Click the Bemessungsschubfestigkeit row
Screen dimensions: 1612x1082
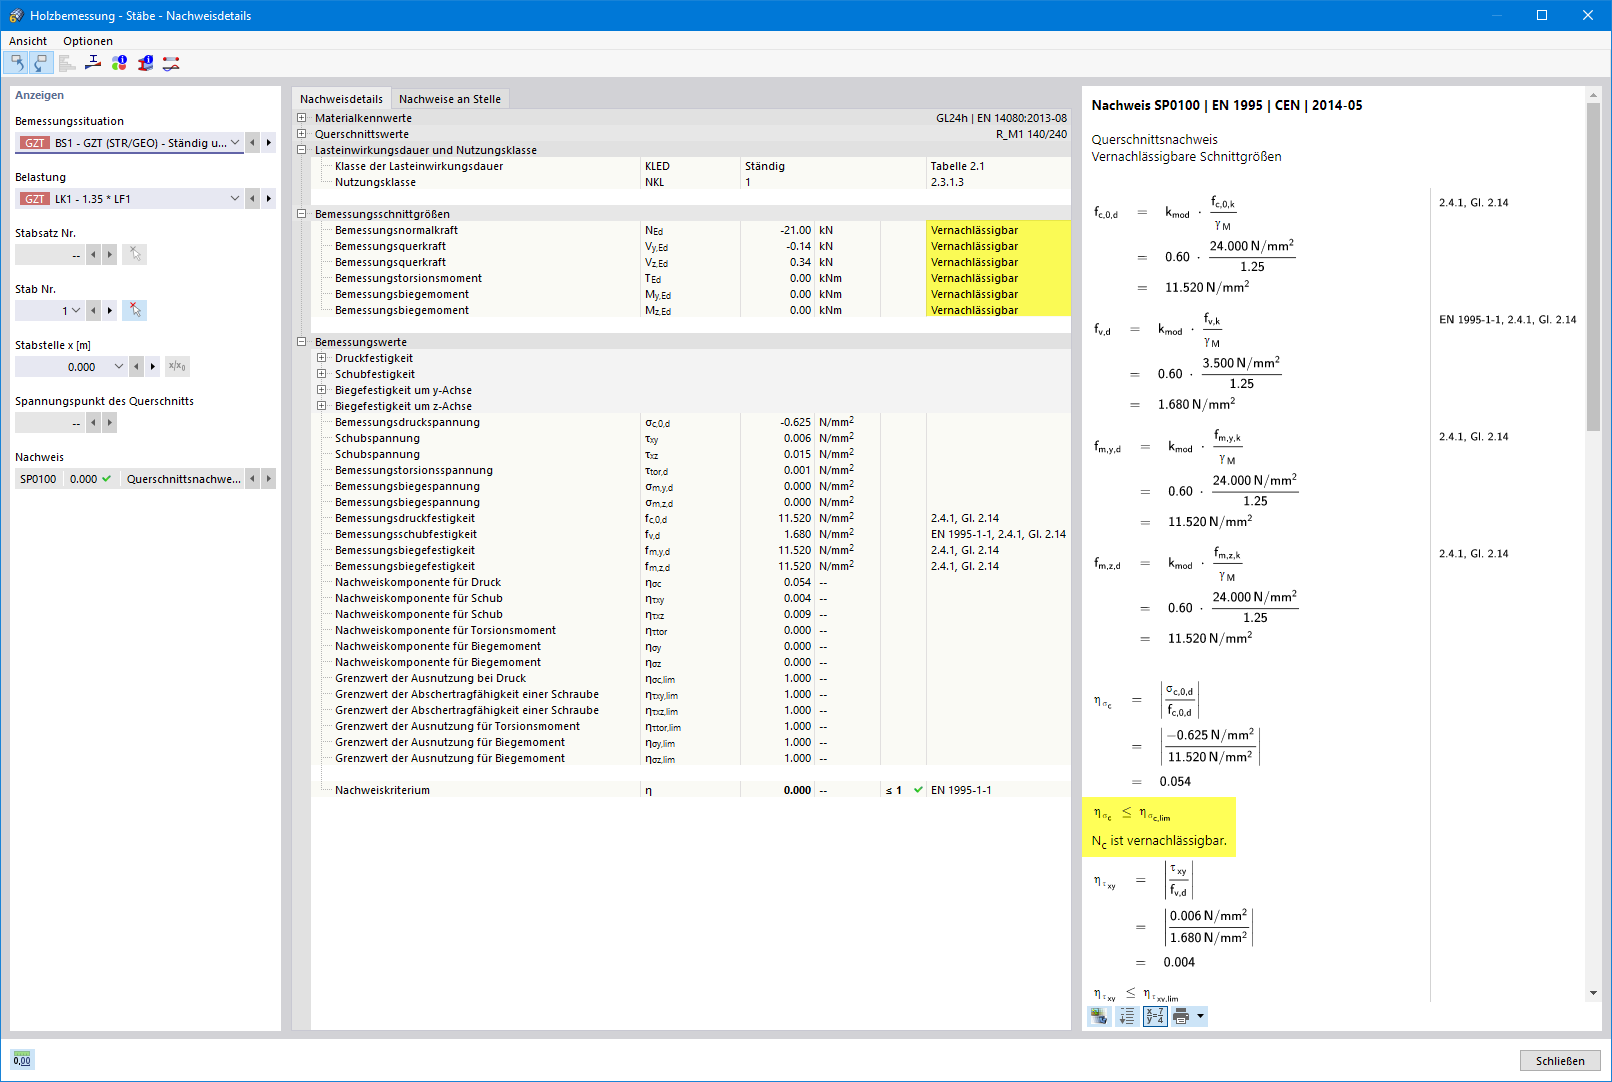point(692,534)
